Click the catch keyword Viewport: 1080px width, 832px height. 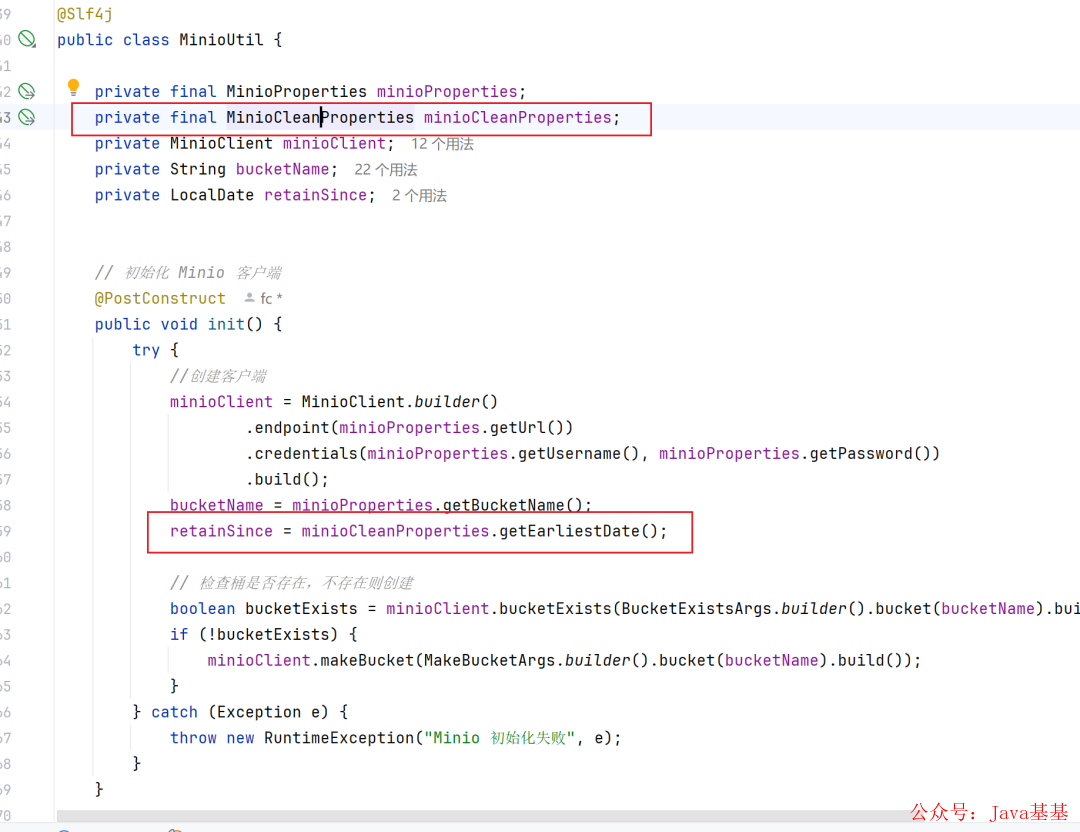(x=174, y=712)
